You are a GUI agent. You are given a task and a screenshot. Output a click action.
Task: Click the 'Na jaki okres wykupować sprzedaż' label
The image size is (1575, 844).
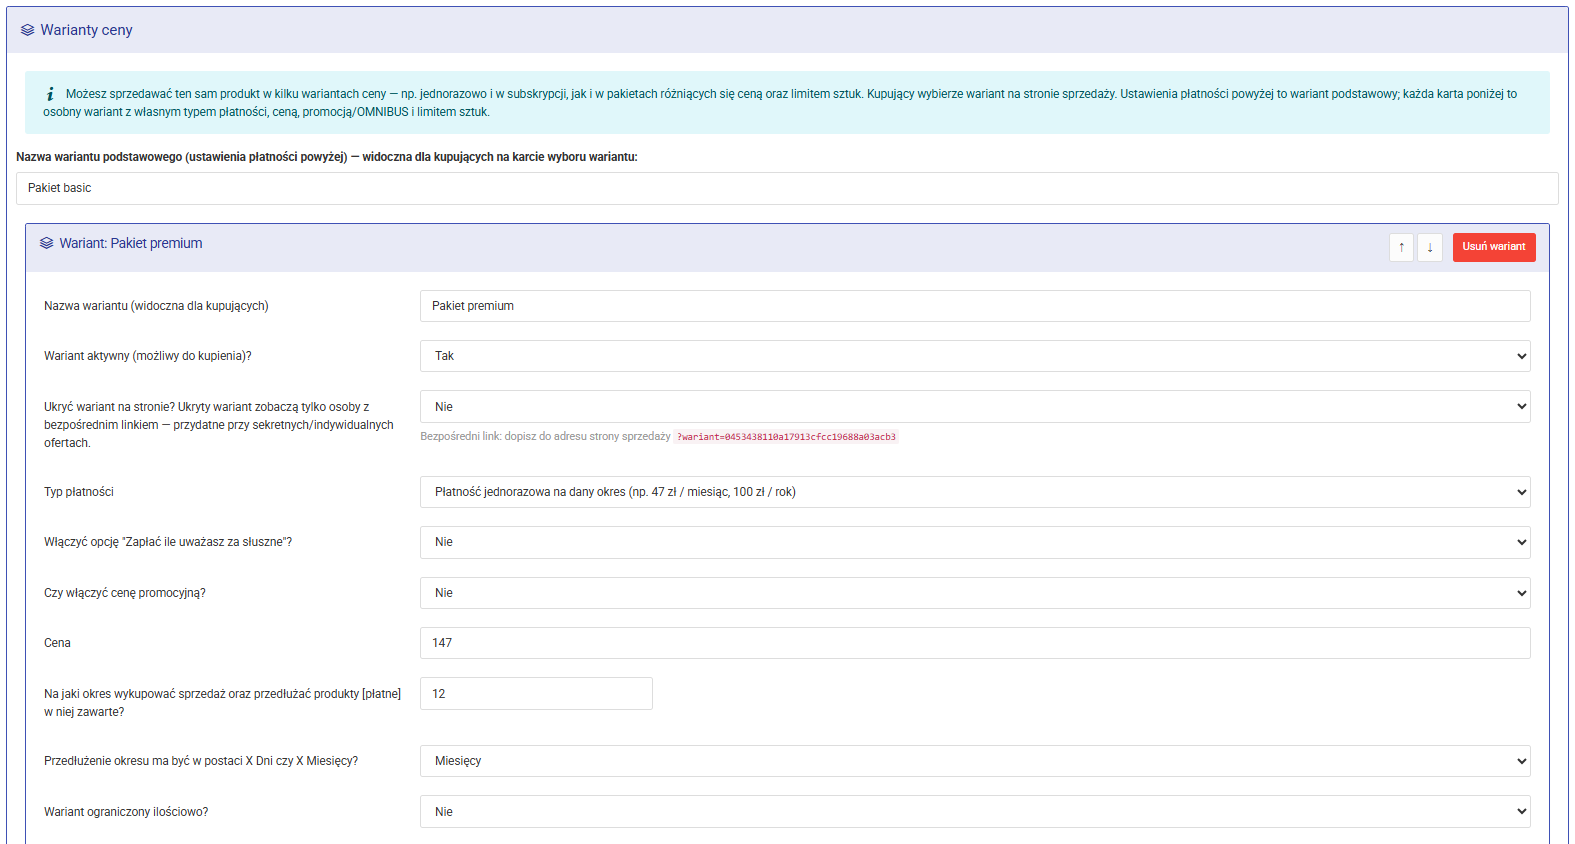(x=222, y=703)
